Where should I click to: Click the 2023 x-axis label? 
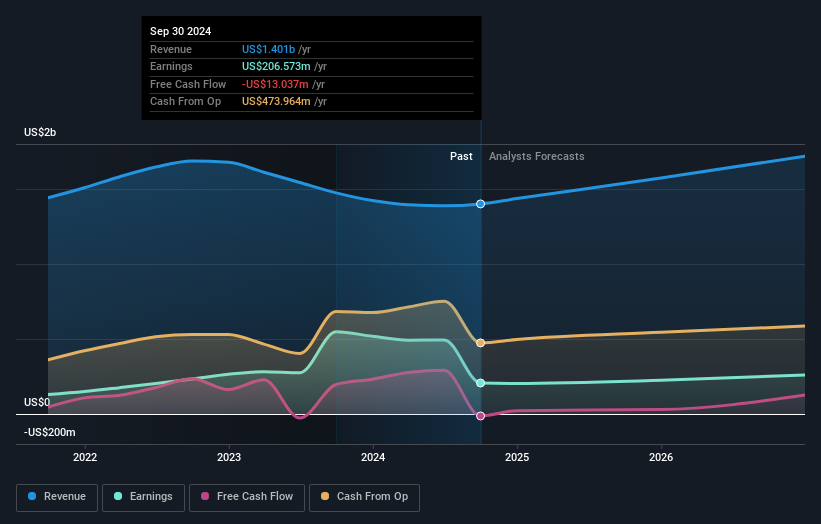point(229,457)
